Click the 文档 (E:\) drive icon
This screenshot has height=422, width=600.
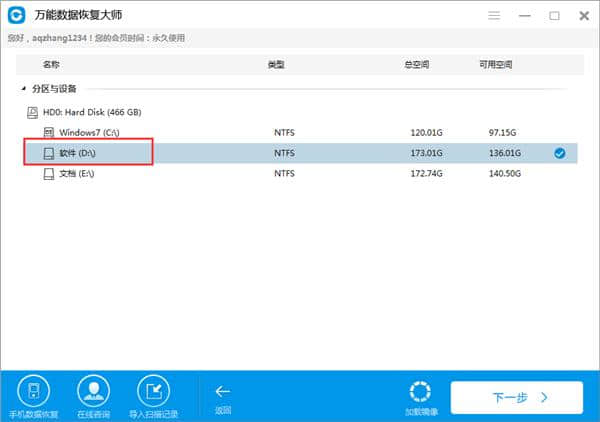click(48, 174)
